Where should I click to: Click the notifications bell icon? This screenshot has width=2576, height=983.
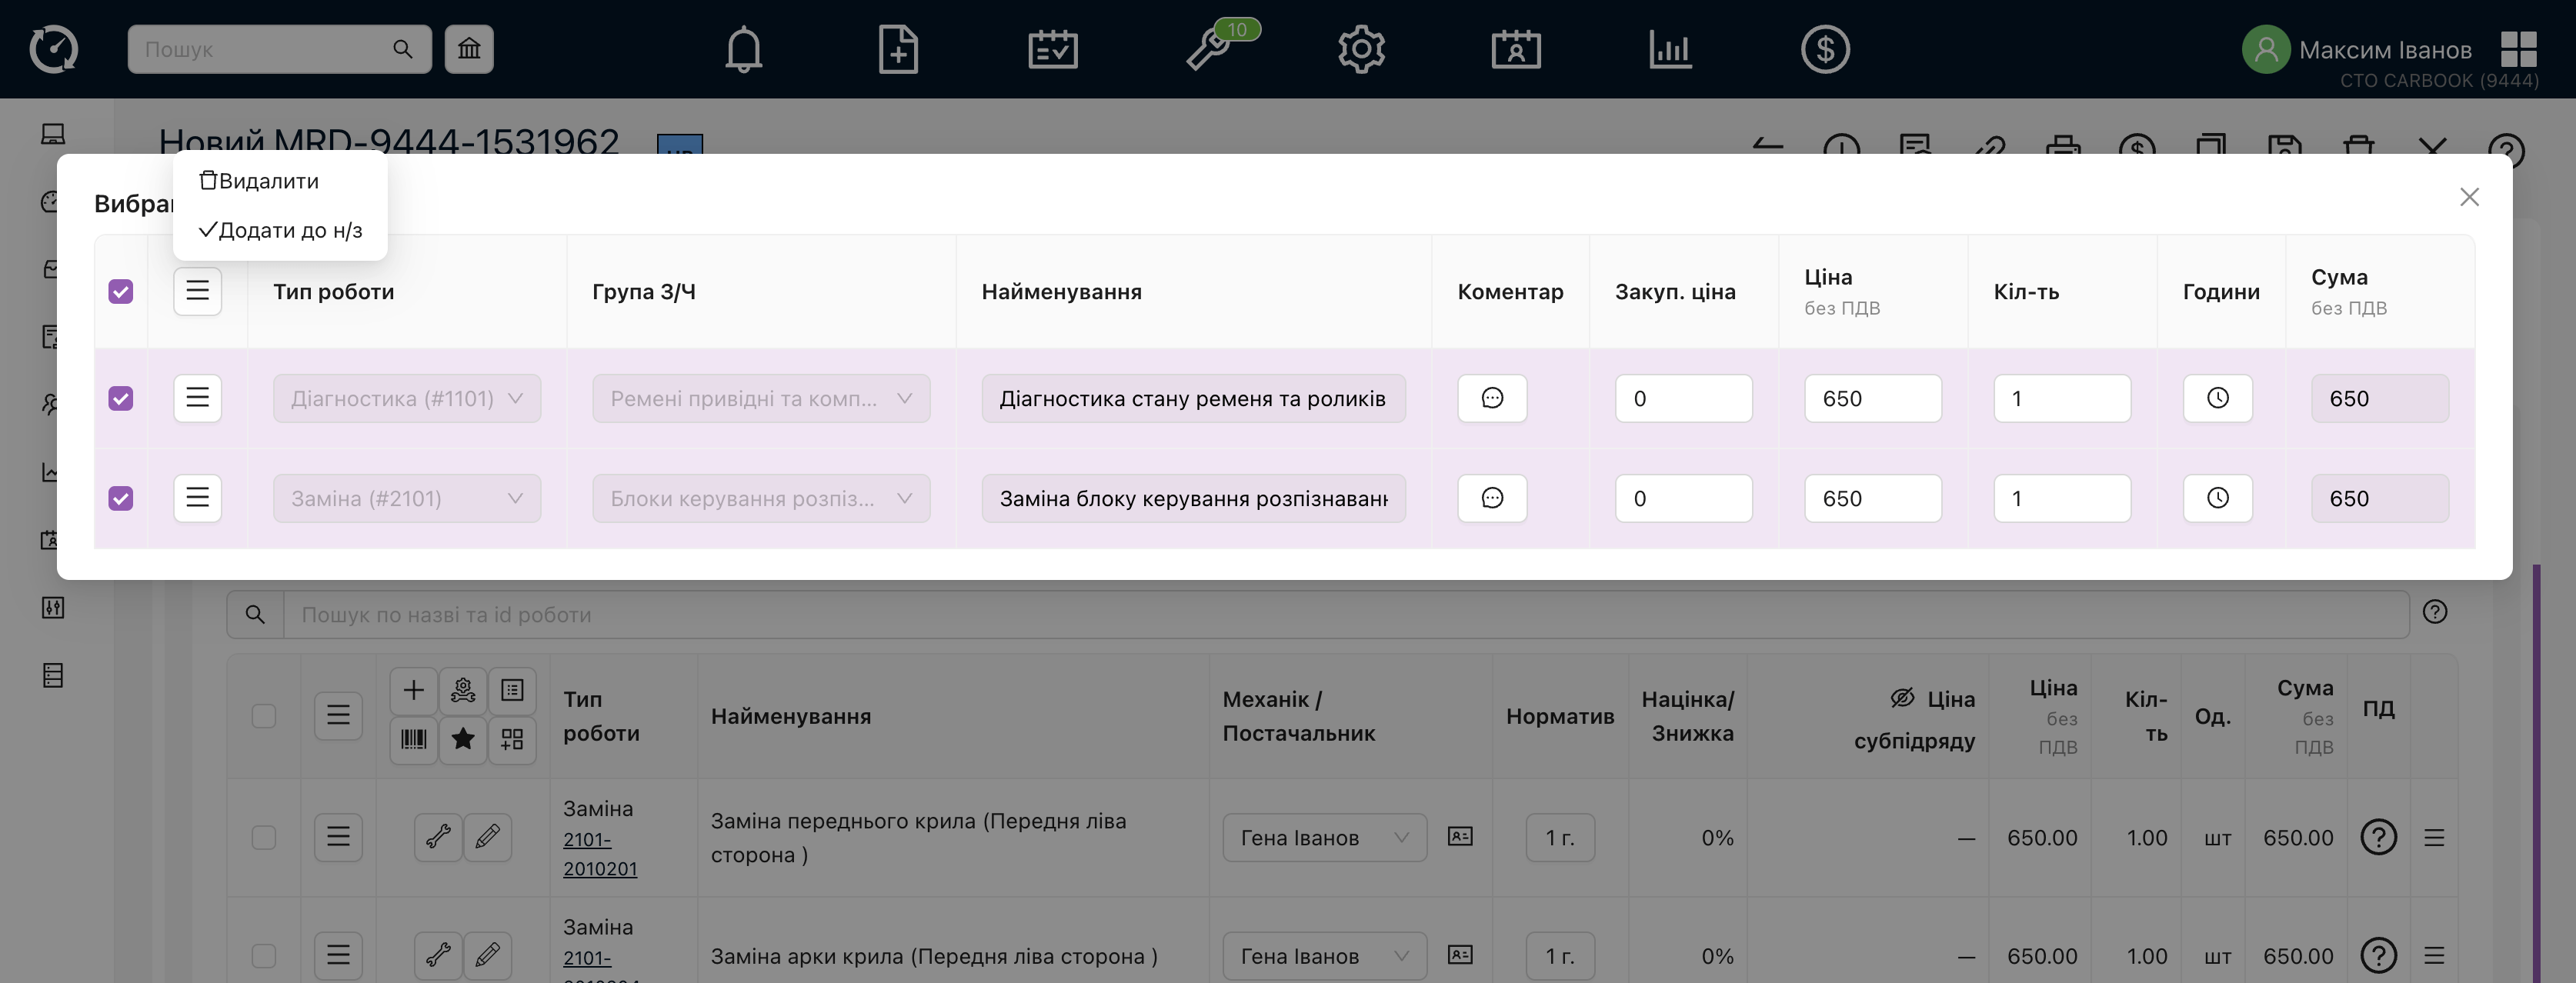click(743, 49)
